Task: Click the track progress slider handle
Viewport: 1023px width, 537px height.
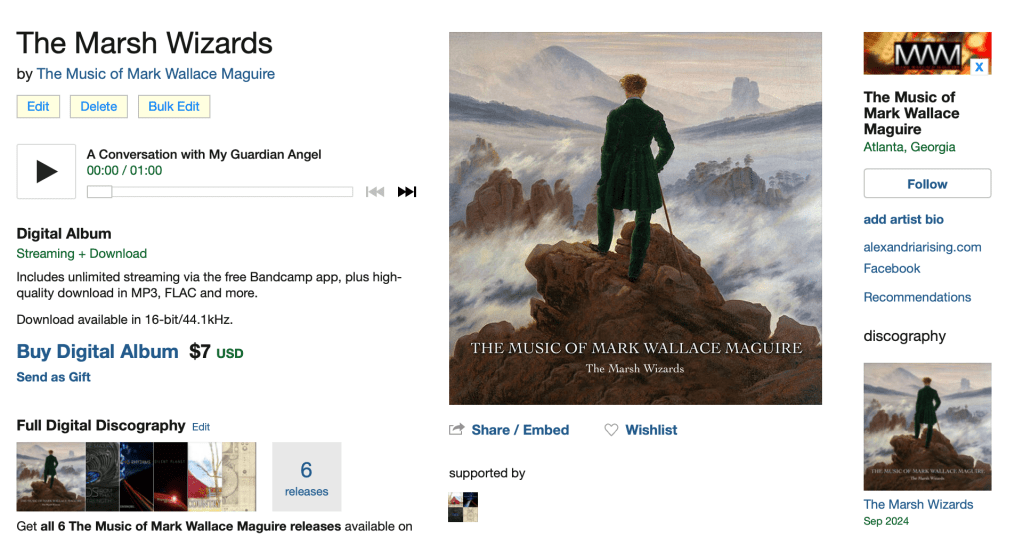Action: 100,192
